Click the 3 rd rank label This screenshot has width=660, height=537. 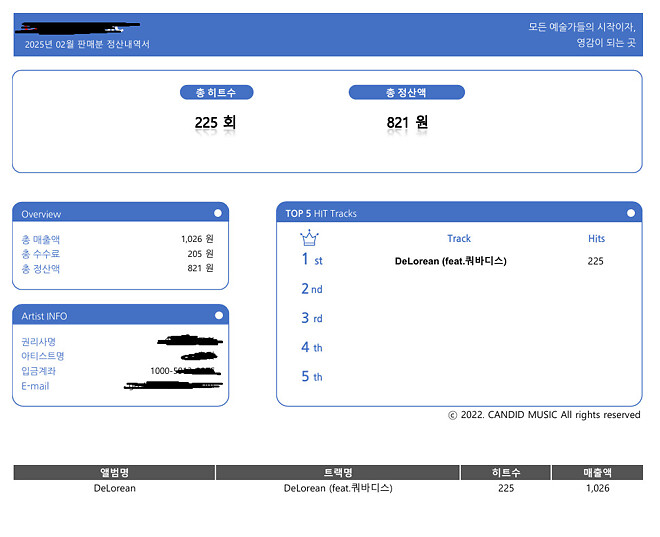tap(312, 318)
